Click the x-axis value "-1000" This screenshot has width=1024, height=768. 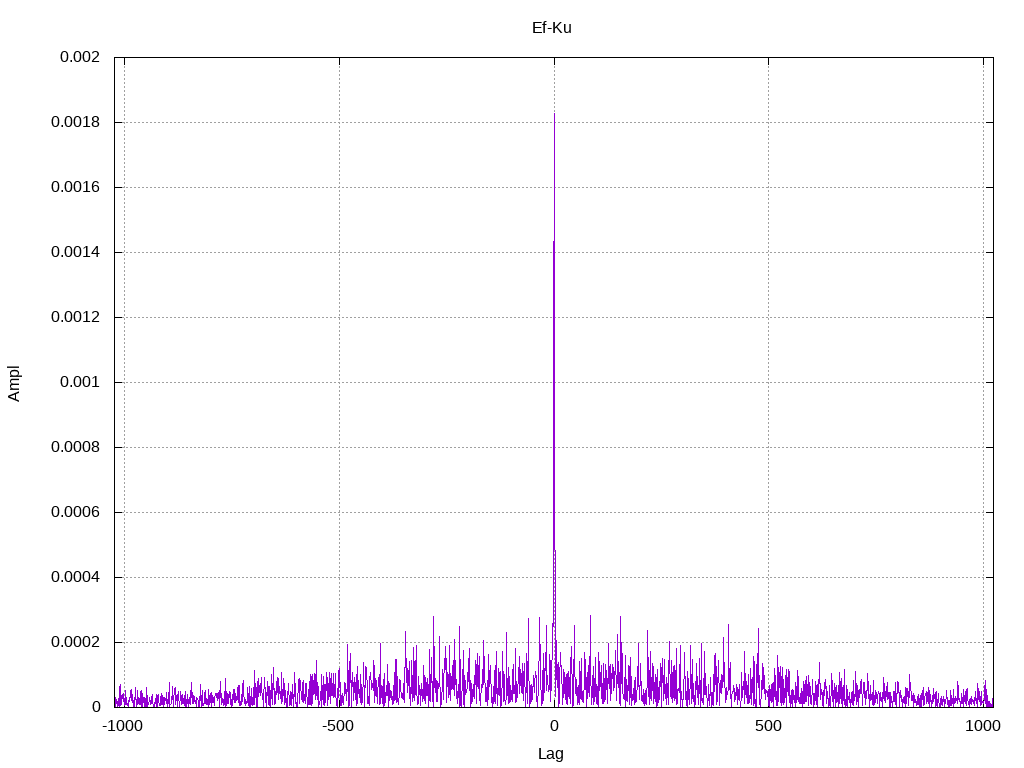point(122,726)
